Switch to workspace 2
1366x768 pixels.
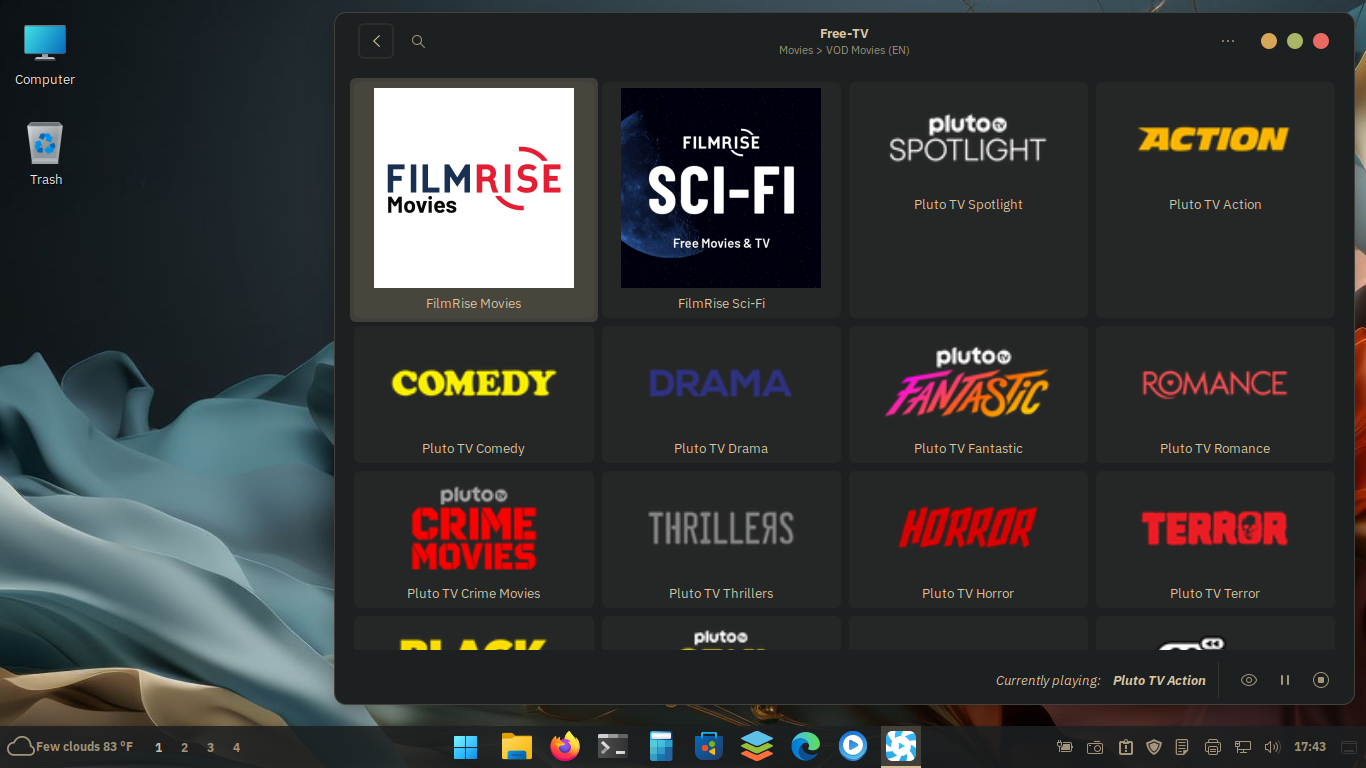coord(184,747)
